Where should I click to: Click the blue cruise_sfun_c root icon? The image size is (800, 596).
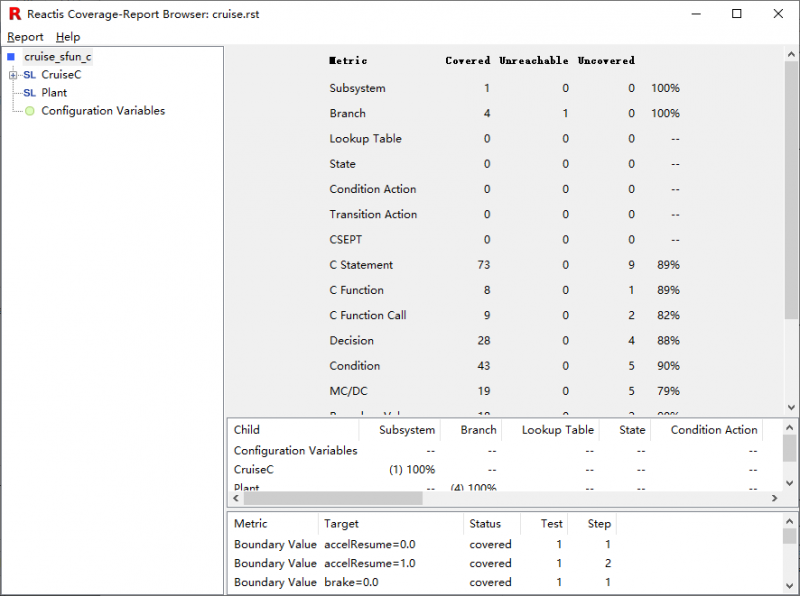tap(11, 57)
